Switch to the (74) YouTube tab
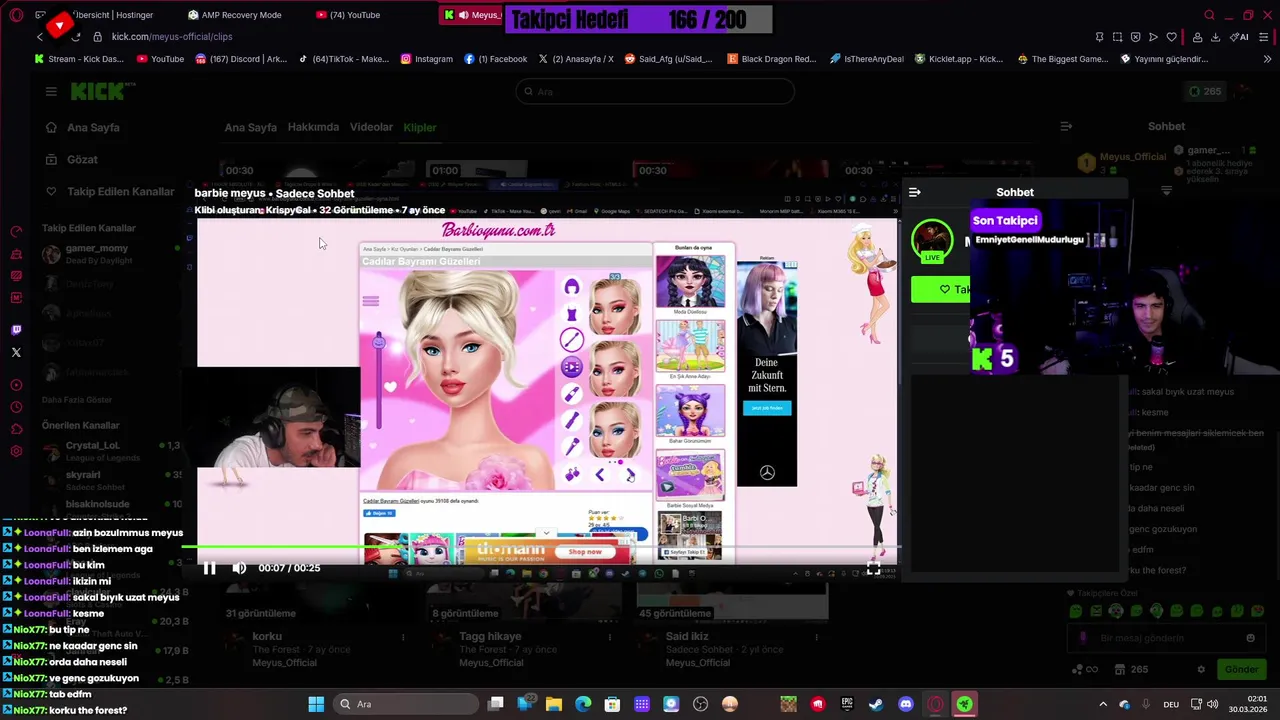Image resolution: width=1280 pixels, height=720 pixels. pos(350,15)
